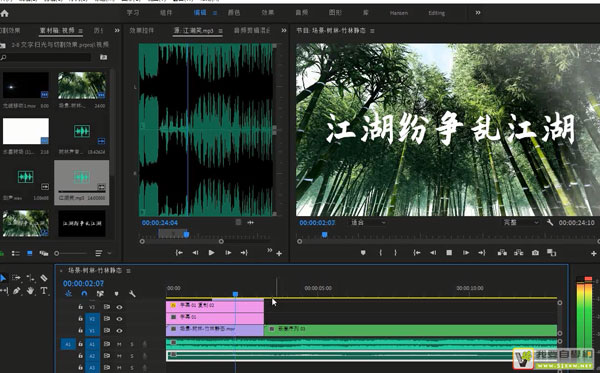Select the Type tool
600x373 pixels.
click(x=44, y=291)
